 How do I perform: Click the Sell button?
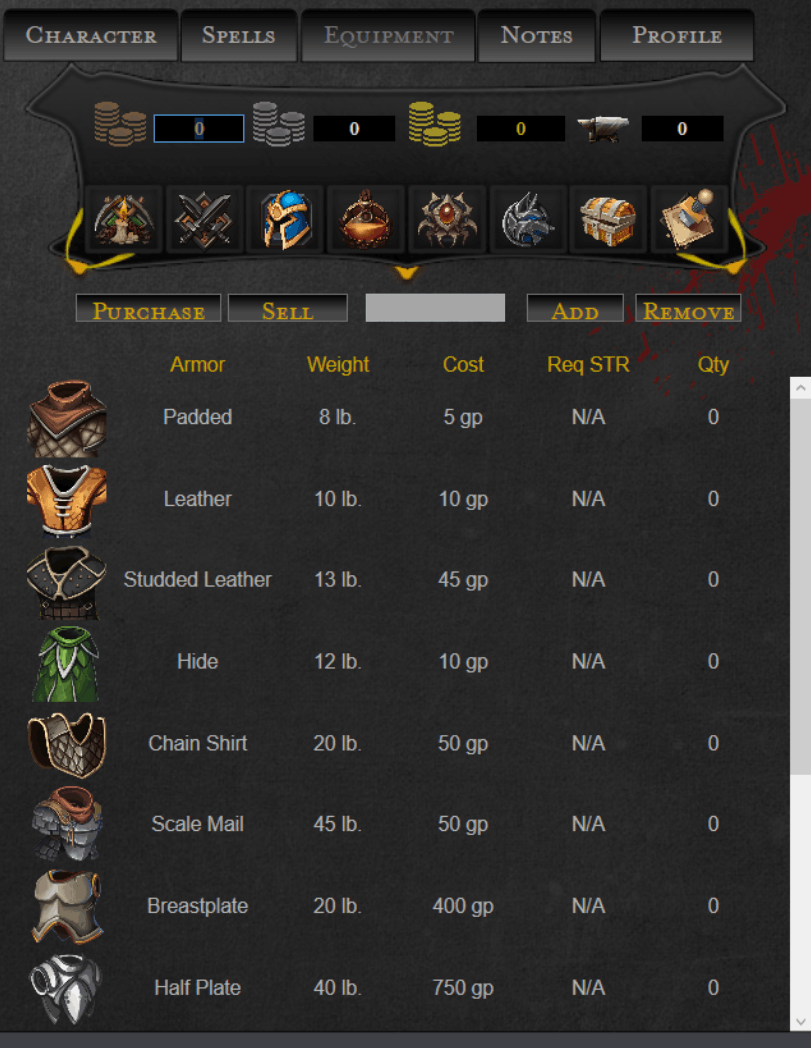[287, 309]
